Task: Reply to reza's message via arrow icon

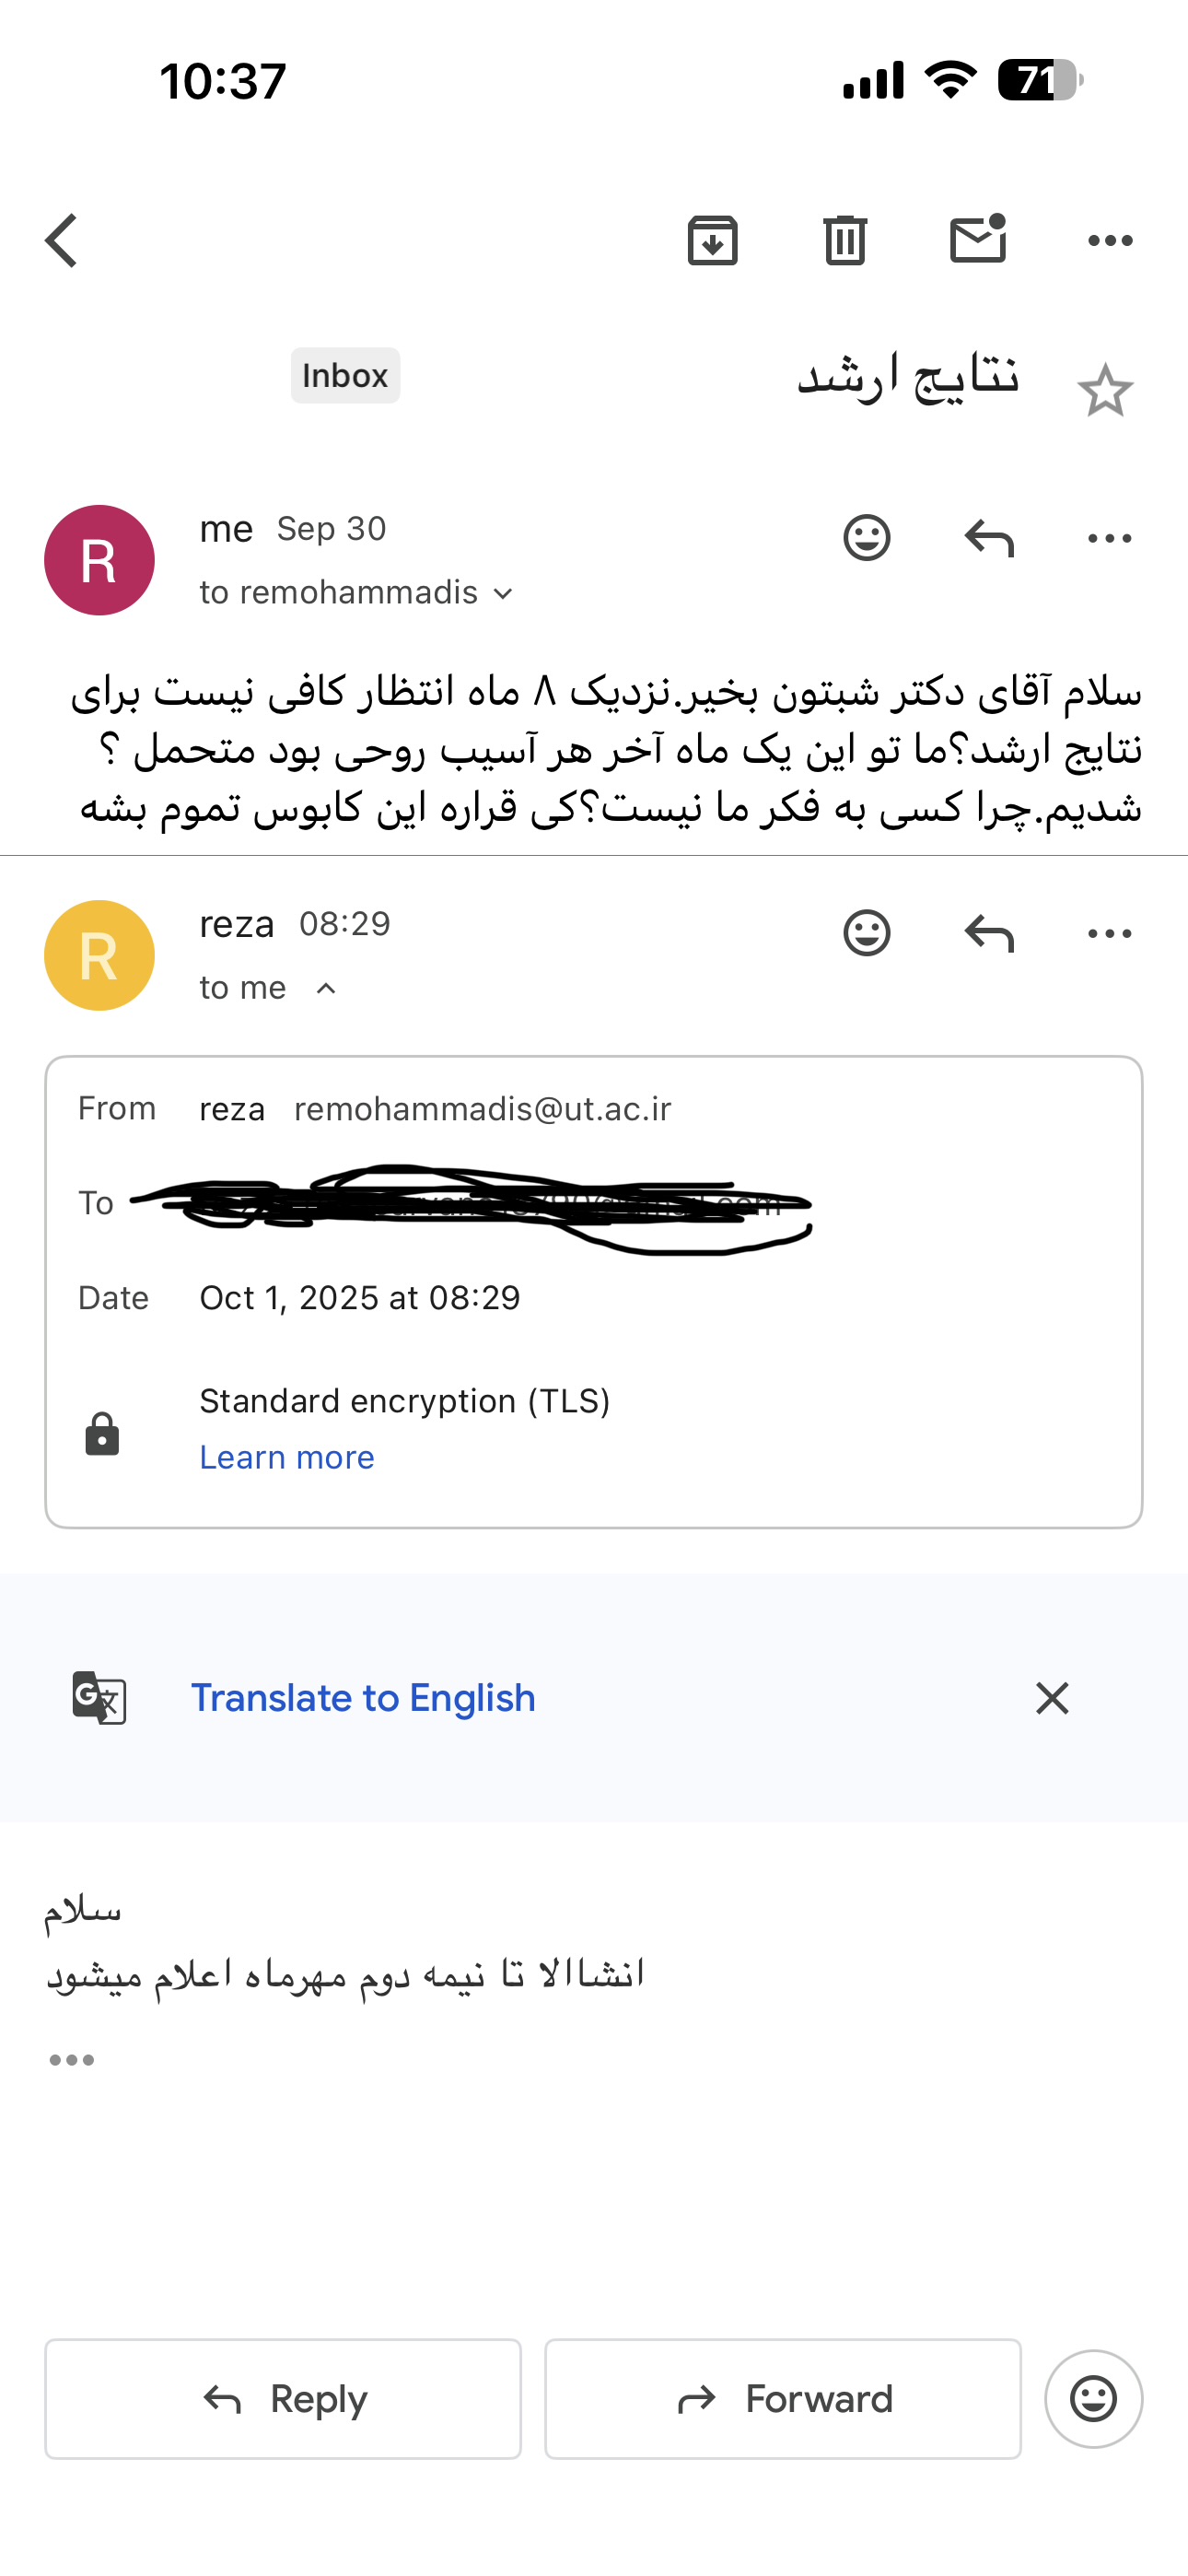Action: point(989,933)
